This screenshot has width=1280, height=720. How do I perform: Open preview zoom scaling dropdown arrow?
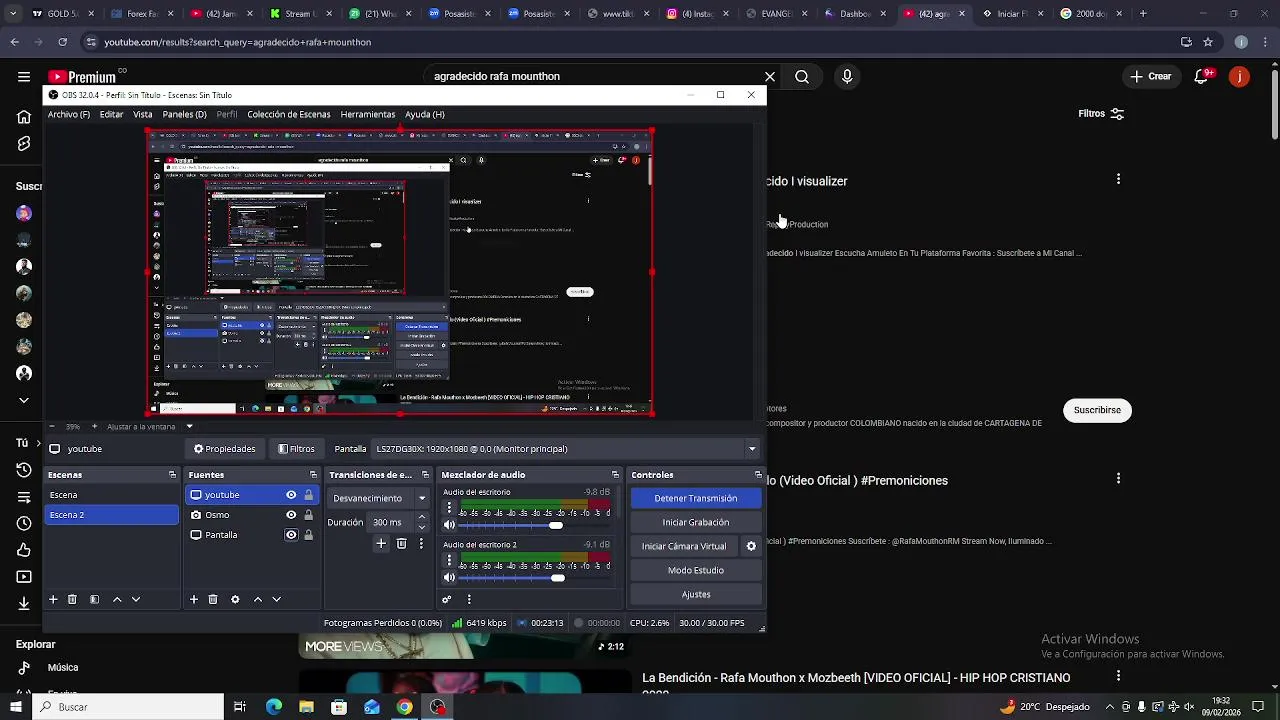coord(189,427)
